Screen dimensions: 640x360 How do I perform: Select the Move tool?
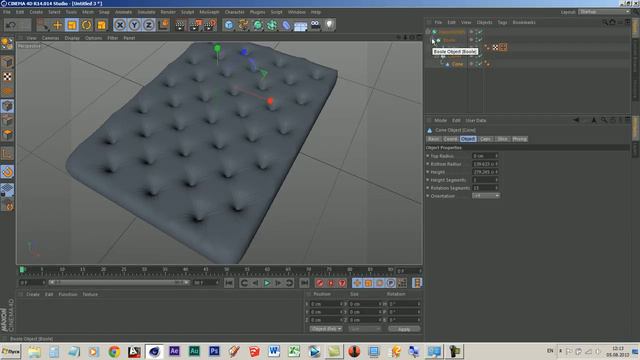[x=57, y=25]
